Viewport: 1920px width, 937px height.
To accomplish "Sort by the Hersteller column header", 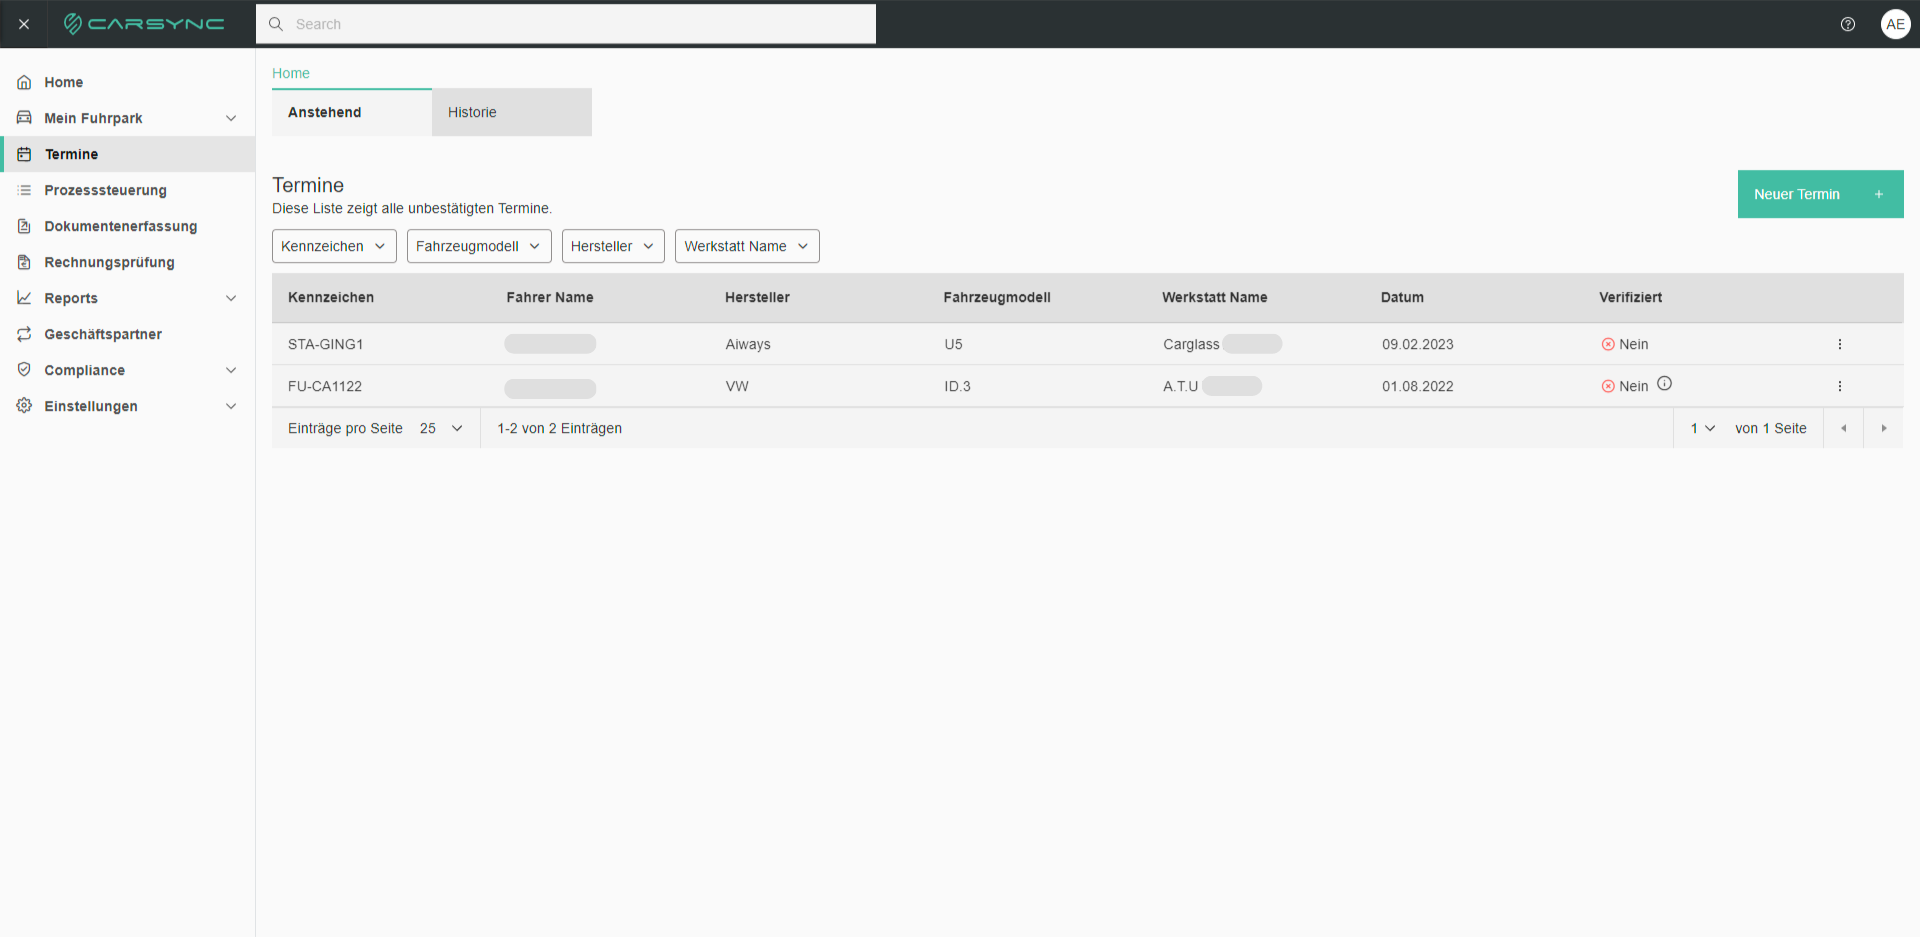I will pyautogui.click(x=757, y=297).
